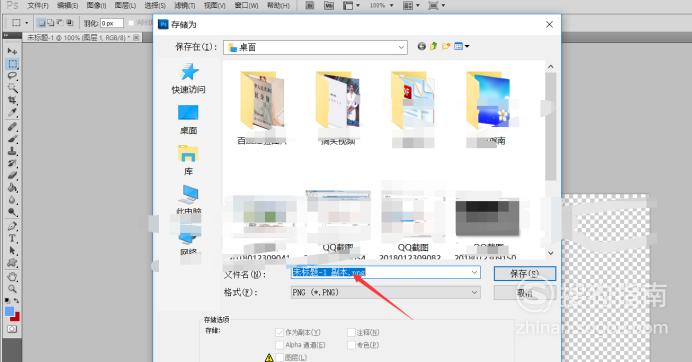Viewport: 692px width, 362px height.
Task: Select the Eyedropper tool
Action: pos(12,112)
